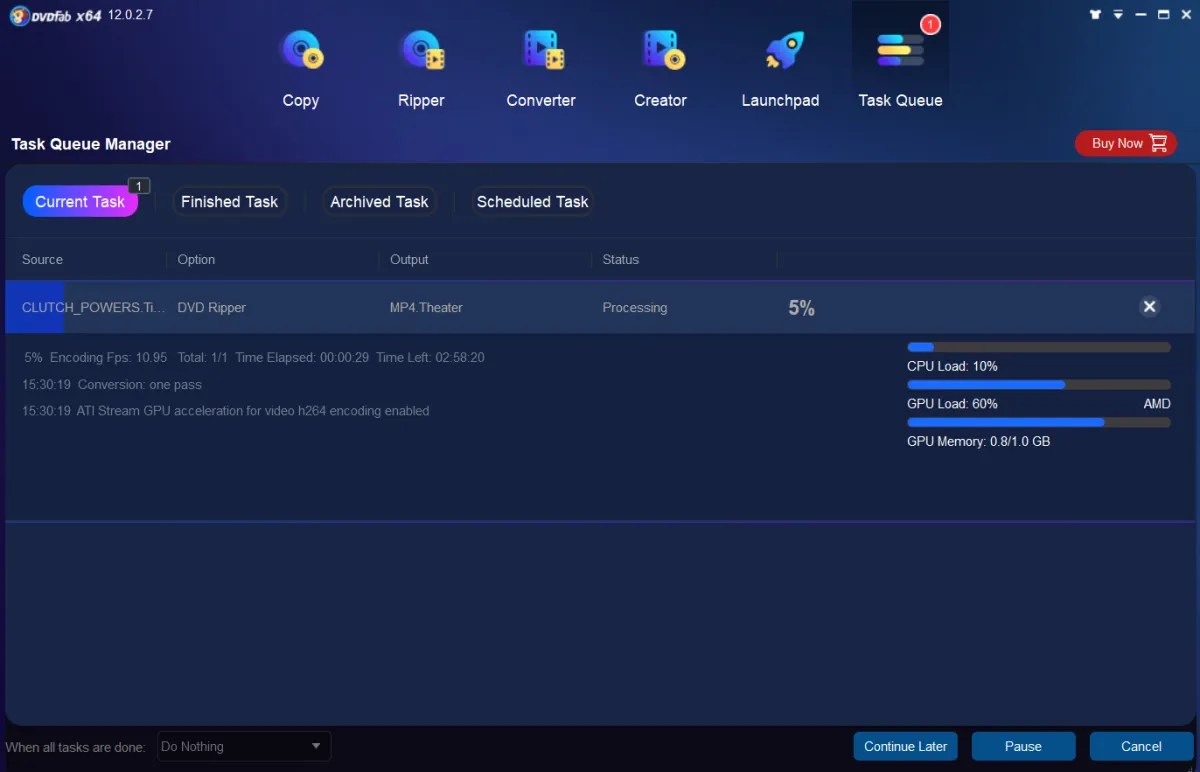The width and height of the screenshot is (1200, 772).
Task: Select the Converter module
Action: coord(540,67)
